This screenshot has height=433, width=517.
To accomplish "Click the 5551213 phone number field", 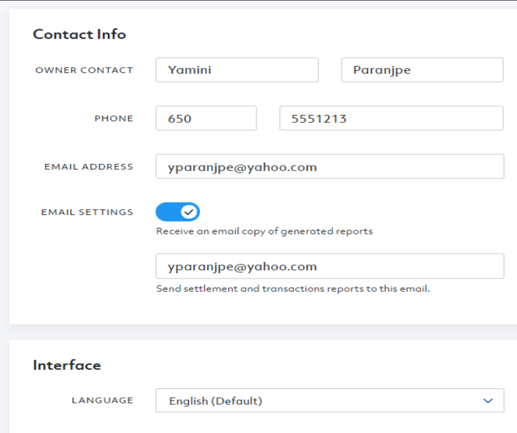I will [391, 118].
